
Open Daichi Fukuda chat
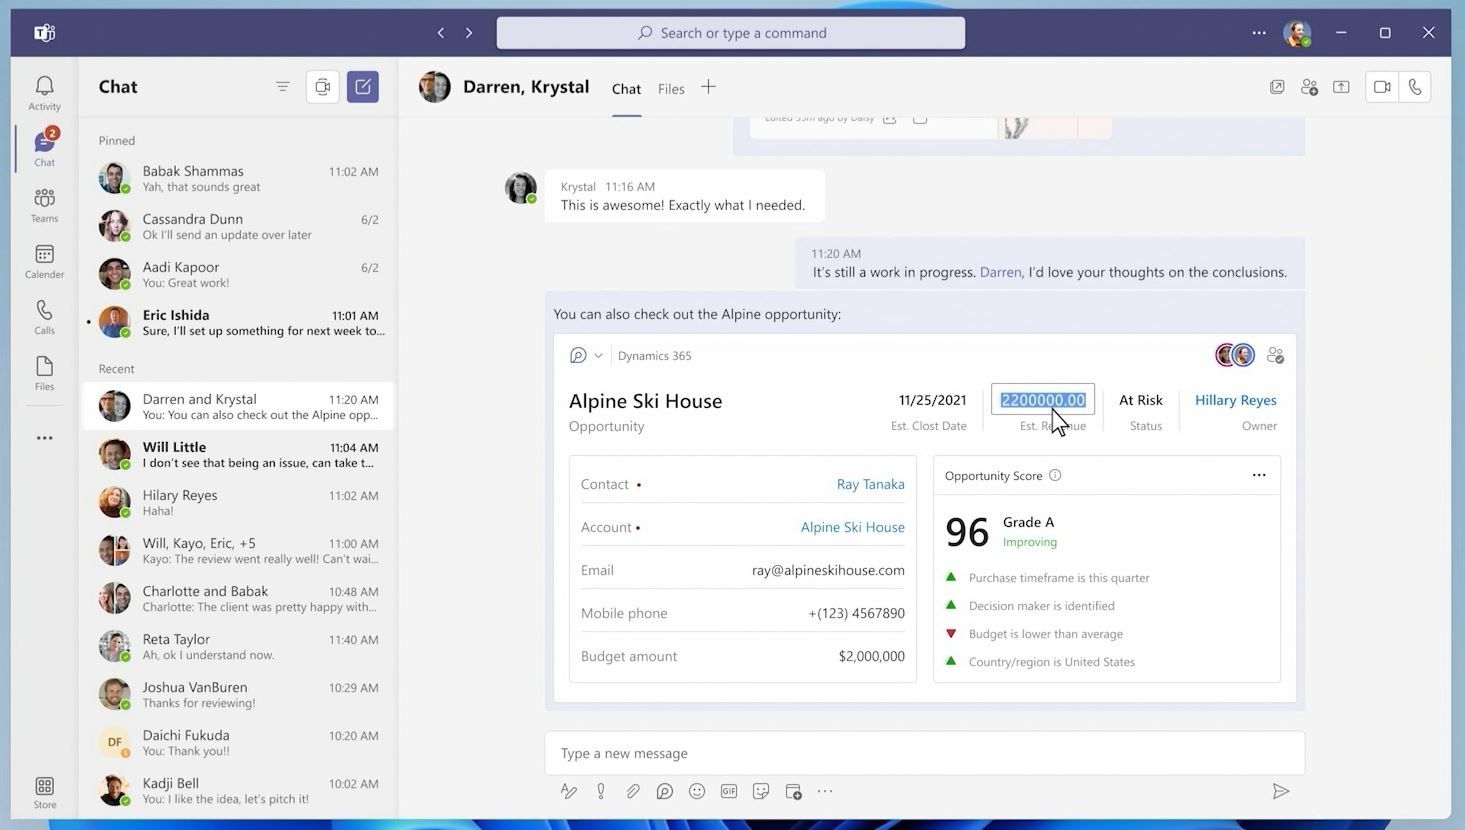coord(238,742)
